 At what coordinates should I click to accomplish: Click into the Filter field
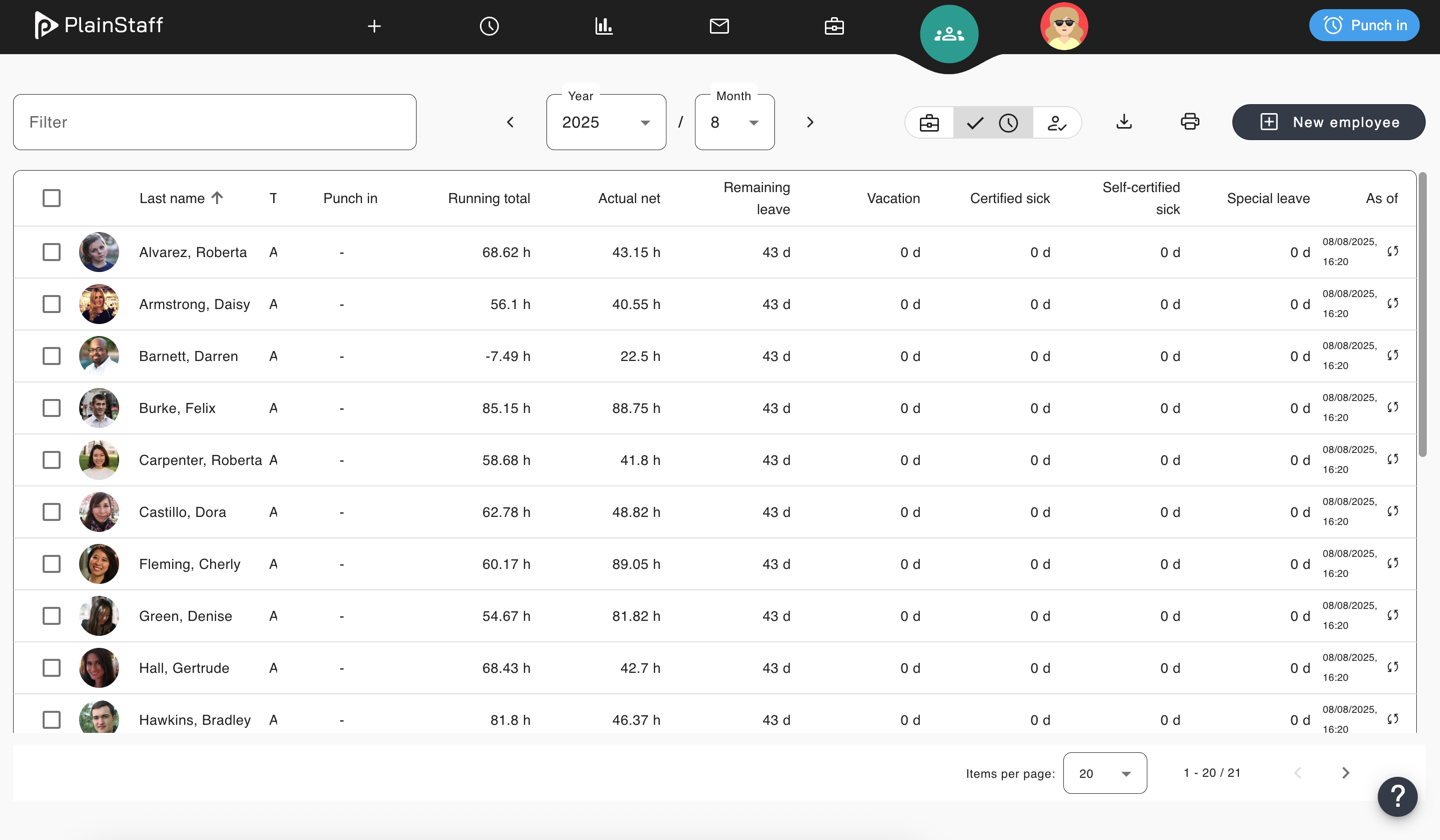(x=215, y=122)
